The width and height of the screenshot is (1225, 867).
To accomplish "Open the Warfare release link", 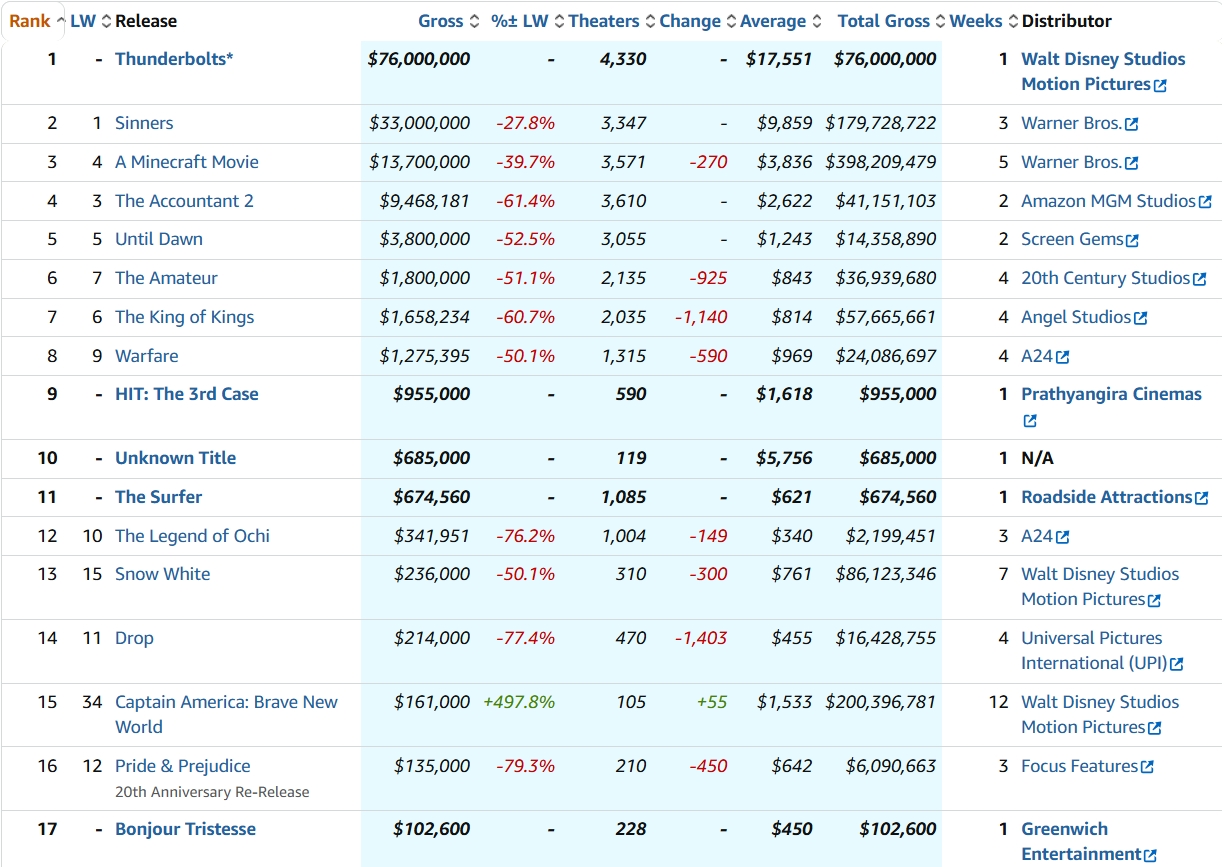I will (147, 356).
